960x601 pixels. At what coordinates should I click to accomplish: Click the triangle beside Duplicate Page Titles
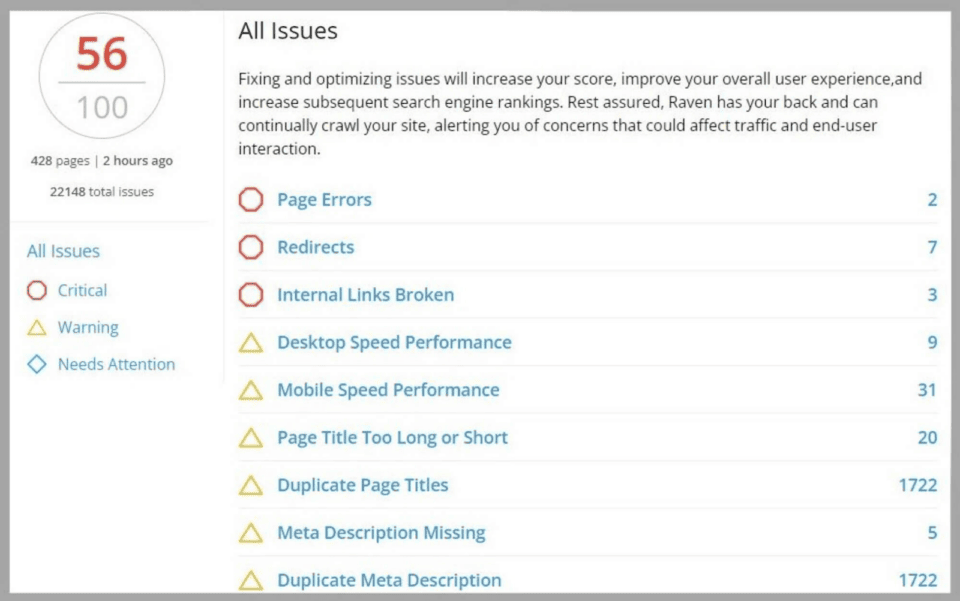251,485
